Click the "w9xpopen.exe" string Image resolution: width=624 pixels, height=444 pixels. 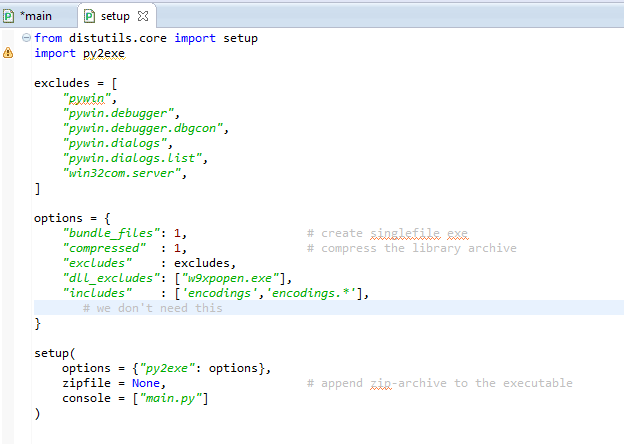coord(230,278)
